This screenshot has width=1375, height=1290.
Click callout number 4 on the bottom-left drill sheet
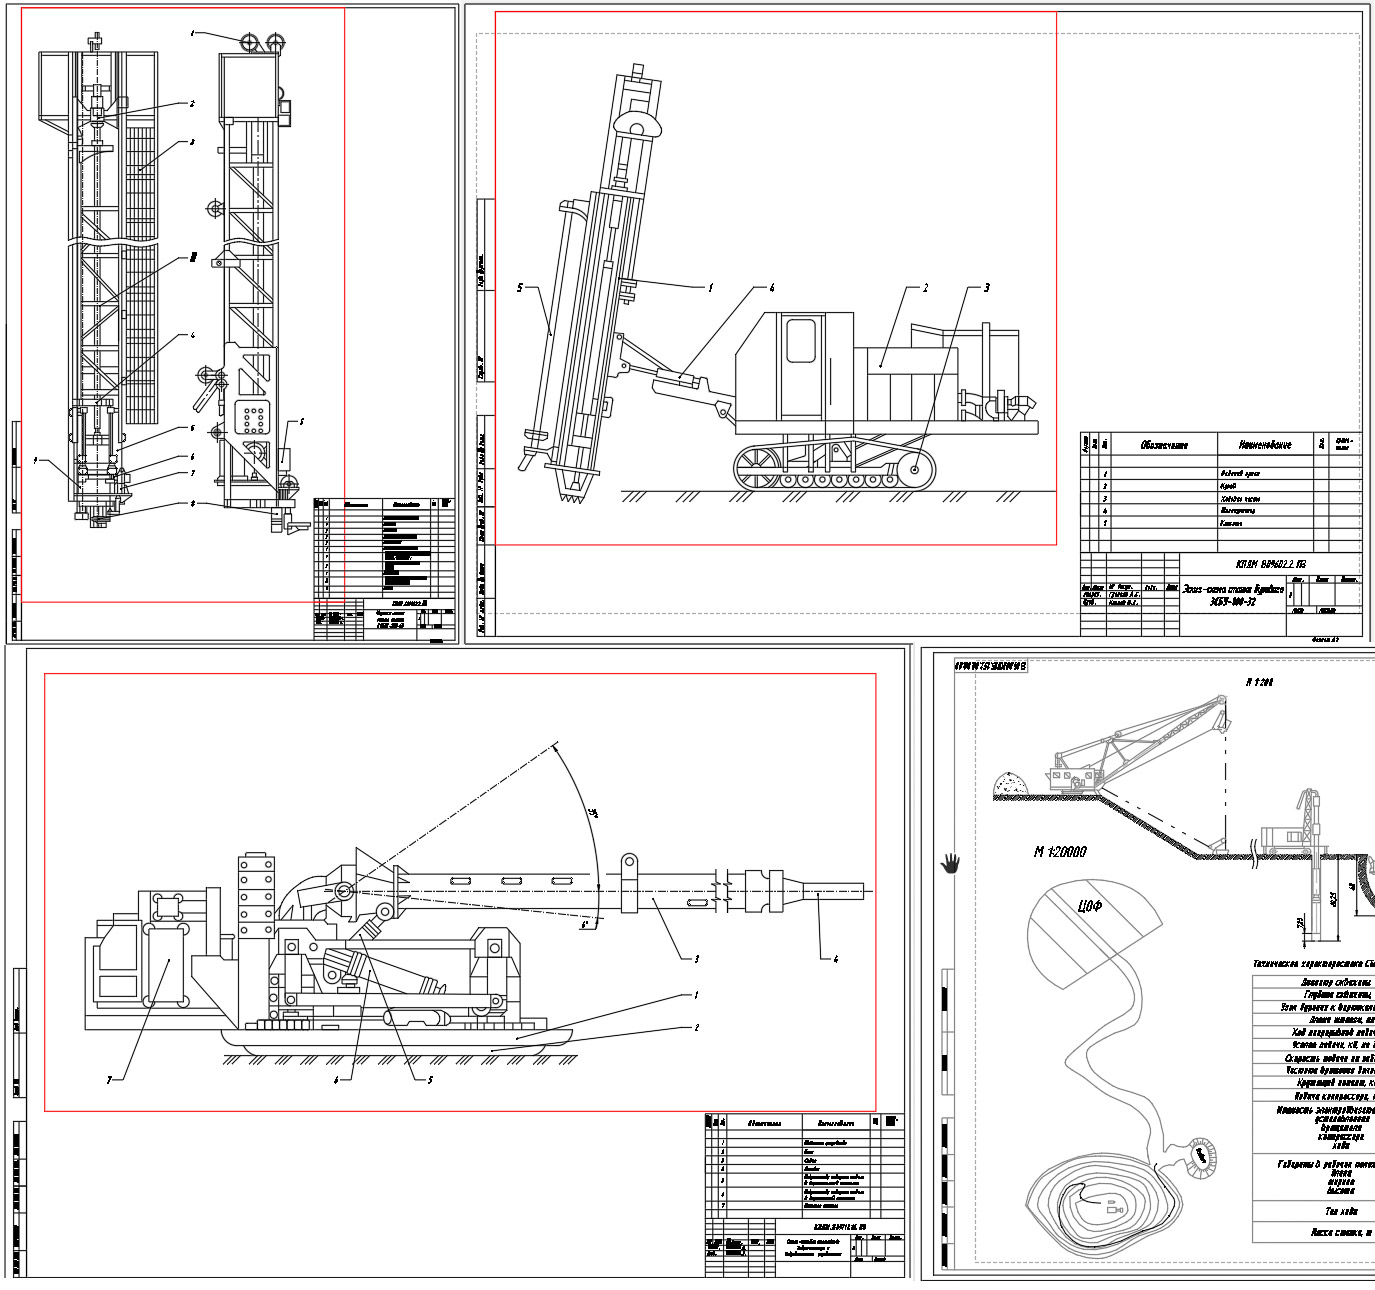tap(836, 958)
